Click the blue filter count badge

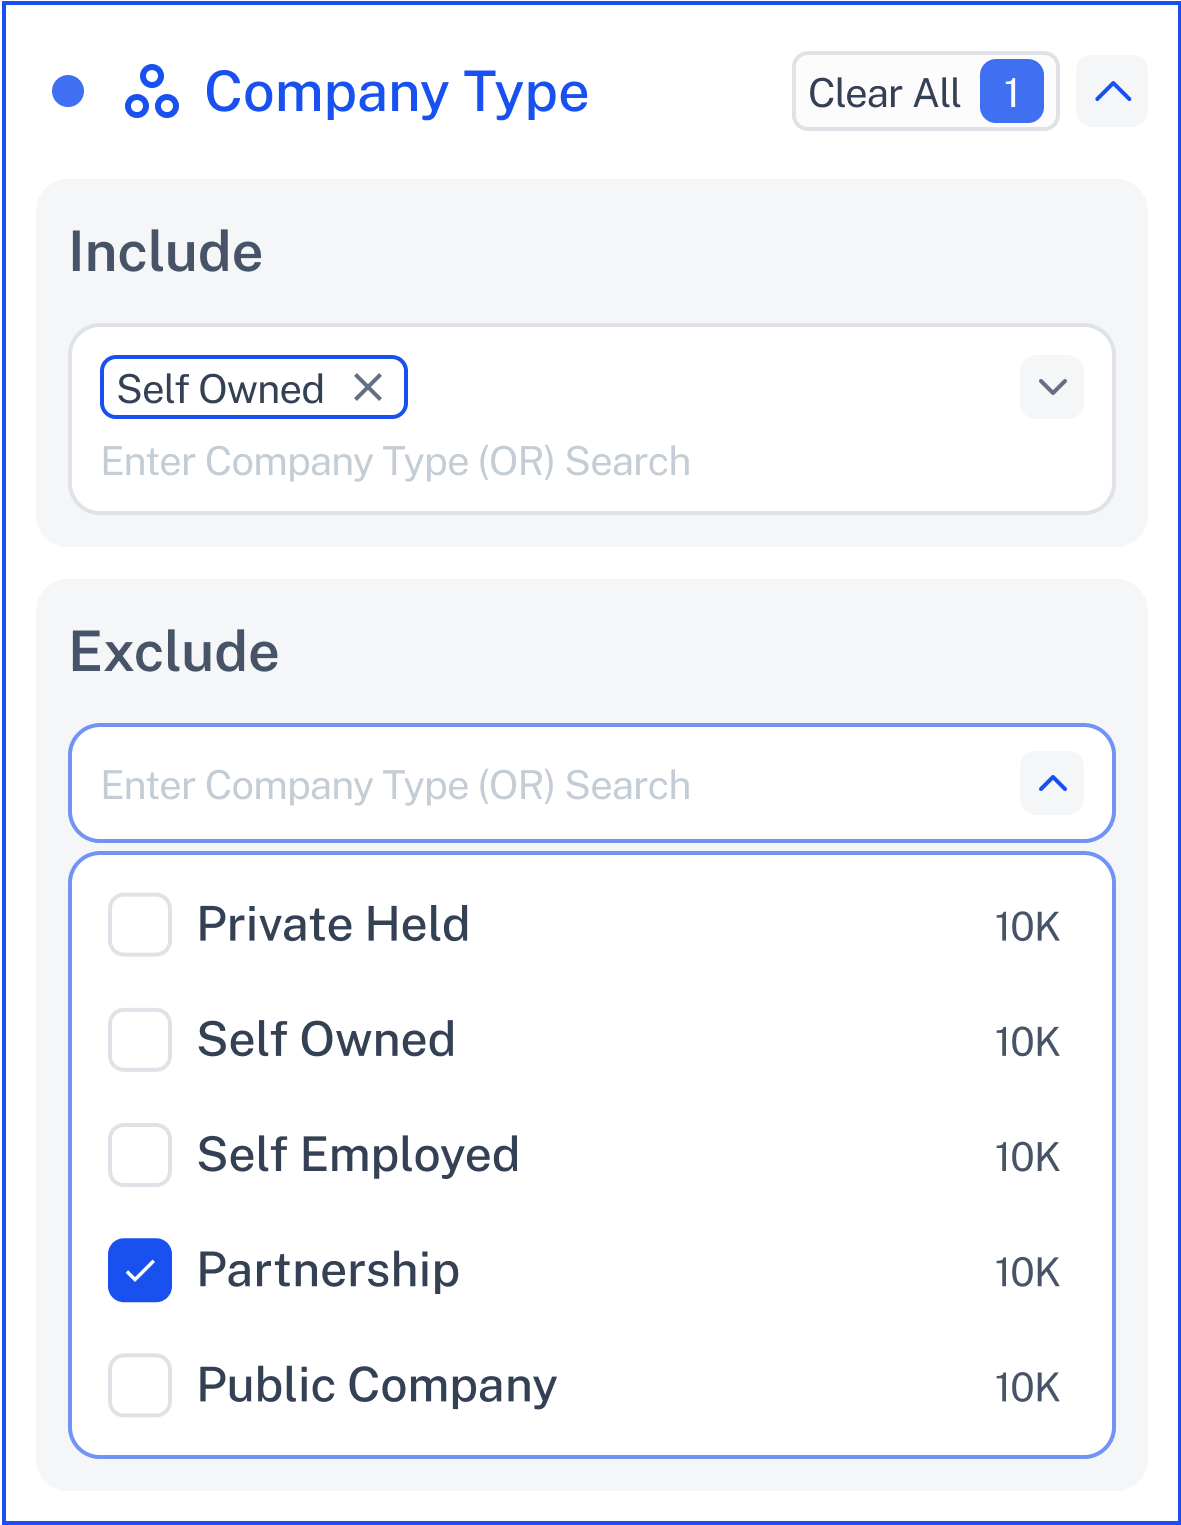[1012, 92]
